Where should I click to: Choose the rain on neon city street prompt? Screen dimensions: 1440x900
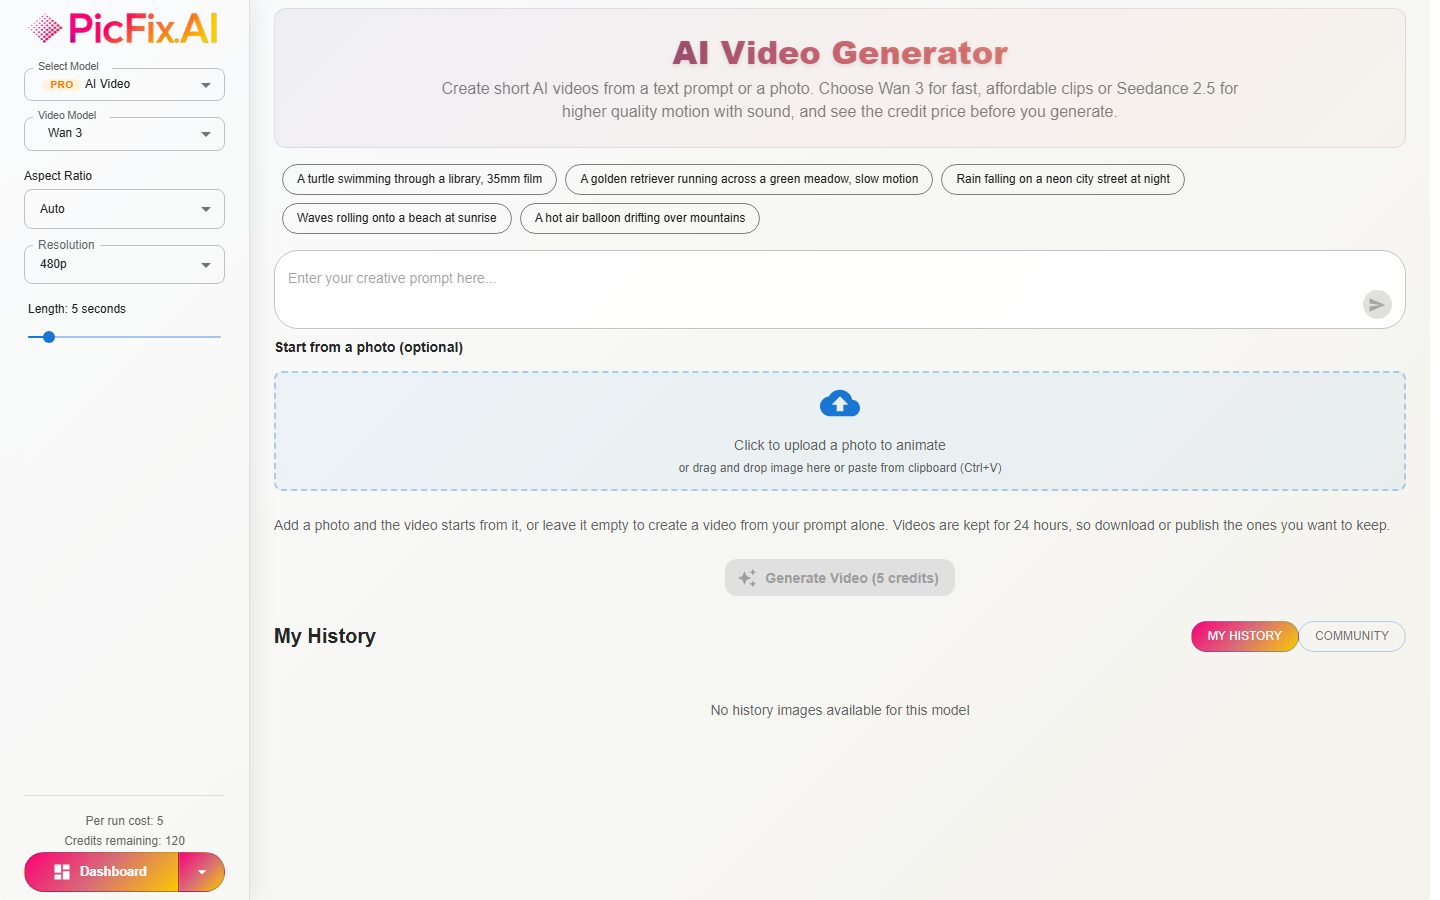1063,179
